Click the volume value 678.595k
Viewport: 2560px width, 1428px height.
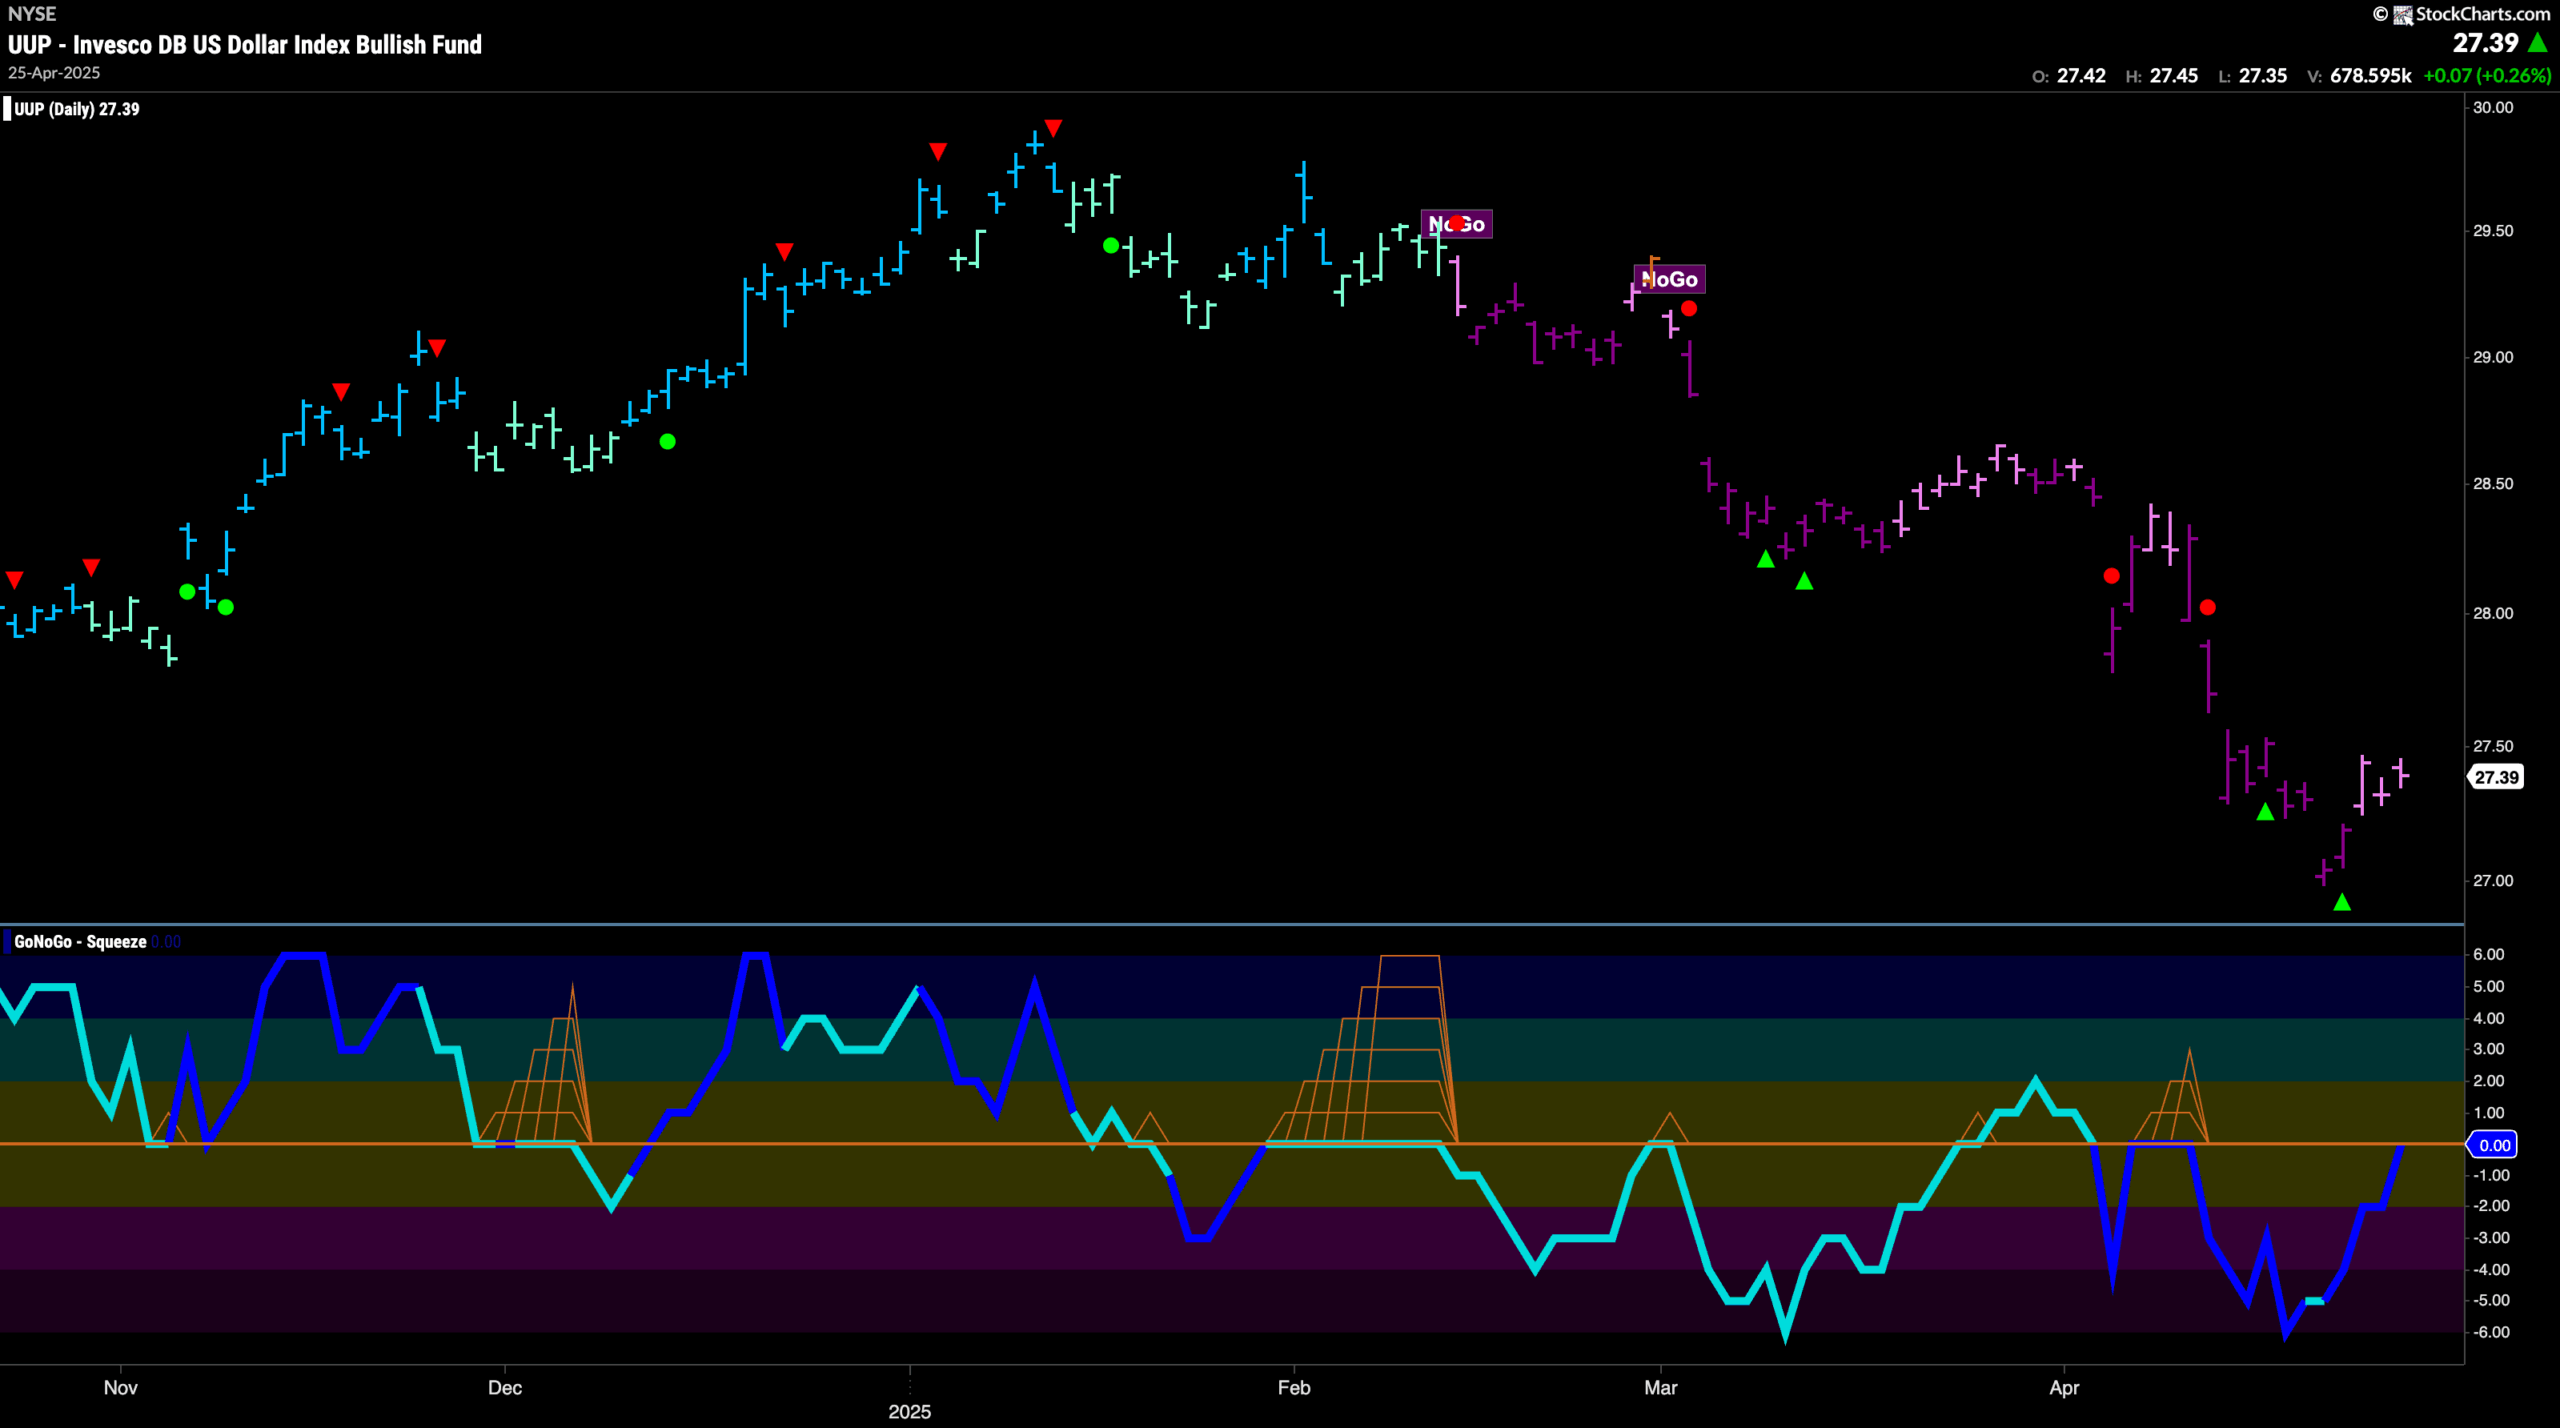tap(2371, 76)
